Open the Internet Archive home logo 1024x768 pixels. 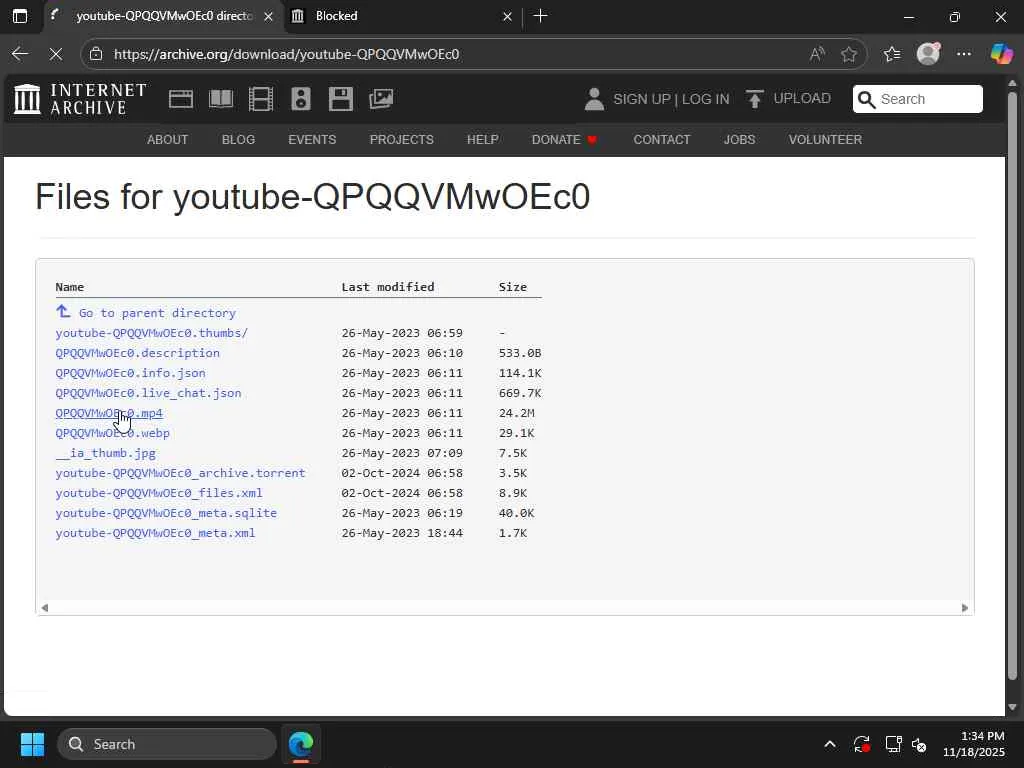80,99
